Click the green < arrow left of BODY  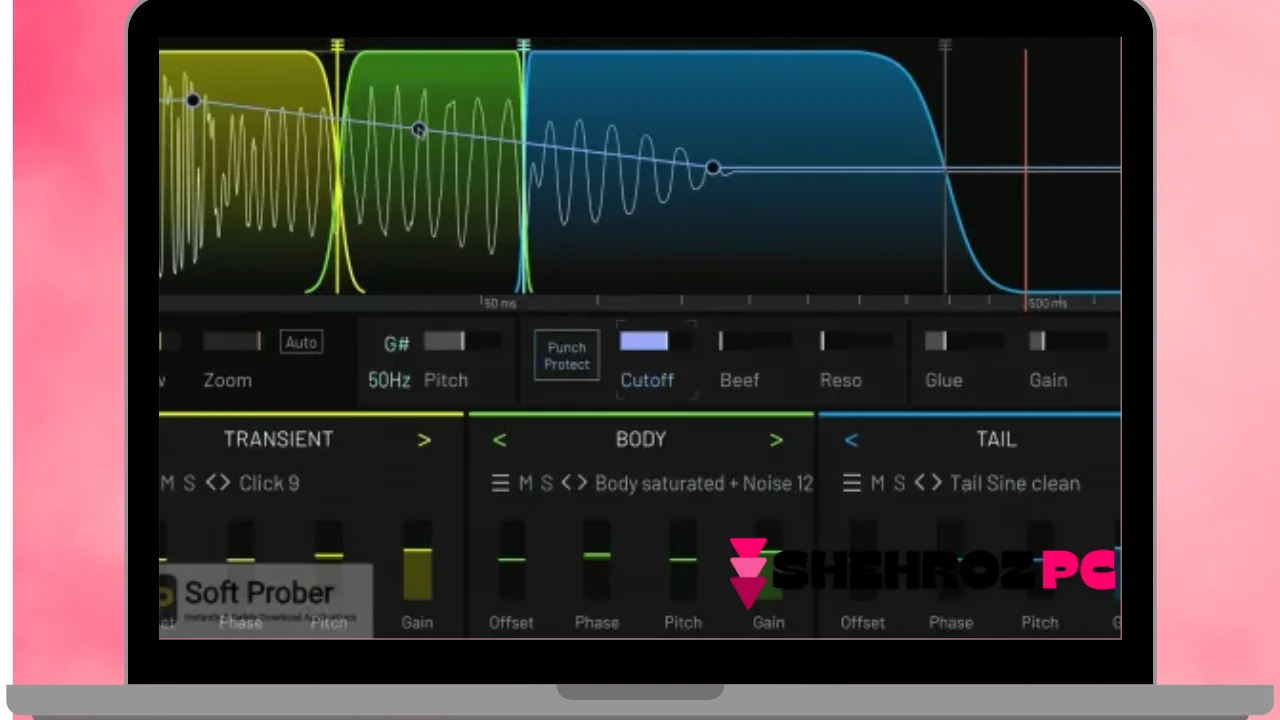[499, 440]
